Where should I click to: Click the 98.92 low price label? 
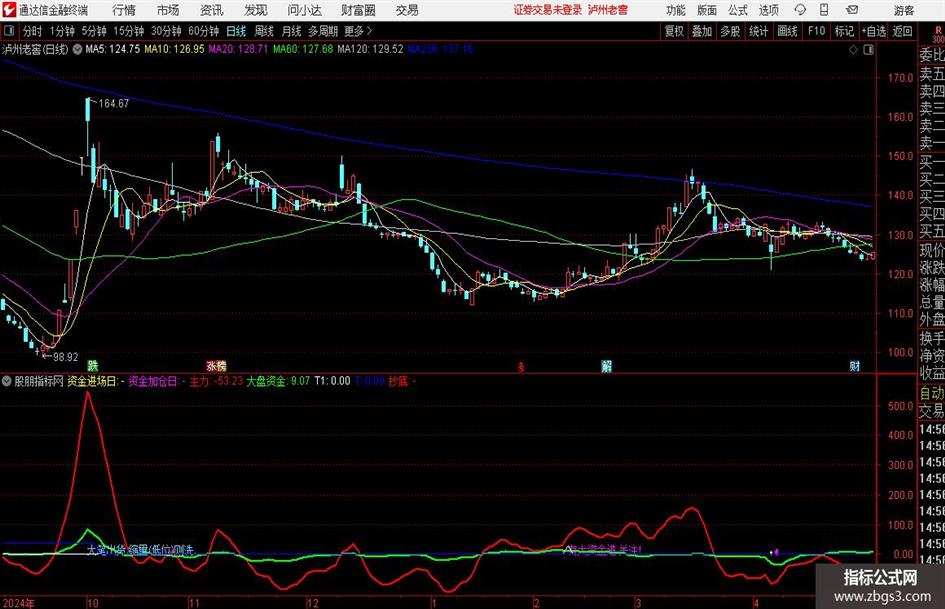(x=66, y=357)
